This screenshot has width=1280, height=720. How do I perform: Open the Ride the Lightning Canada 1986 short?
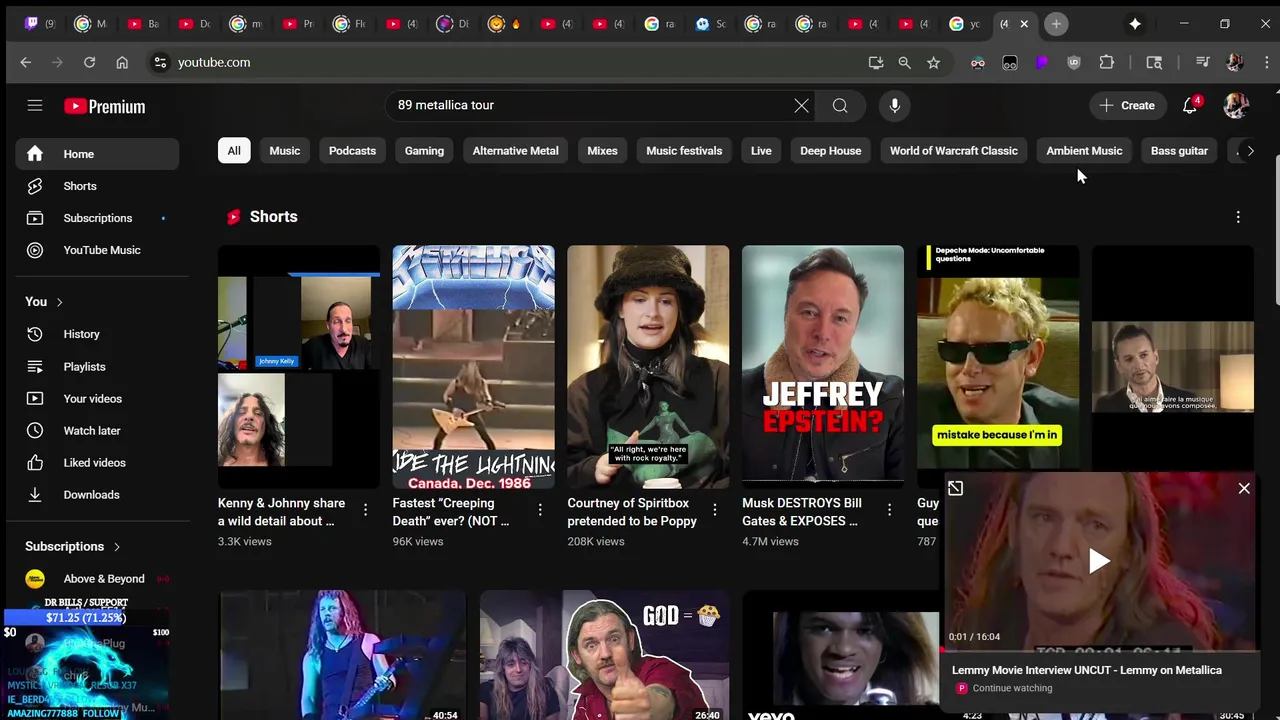click(473, 366)
